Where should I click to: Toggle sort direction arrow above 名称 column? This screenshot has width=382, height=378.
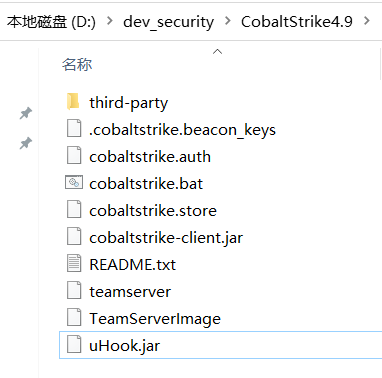(217, 52)
